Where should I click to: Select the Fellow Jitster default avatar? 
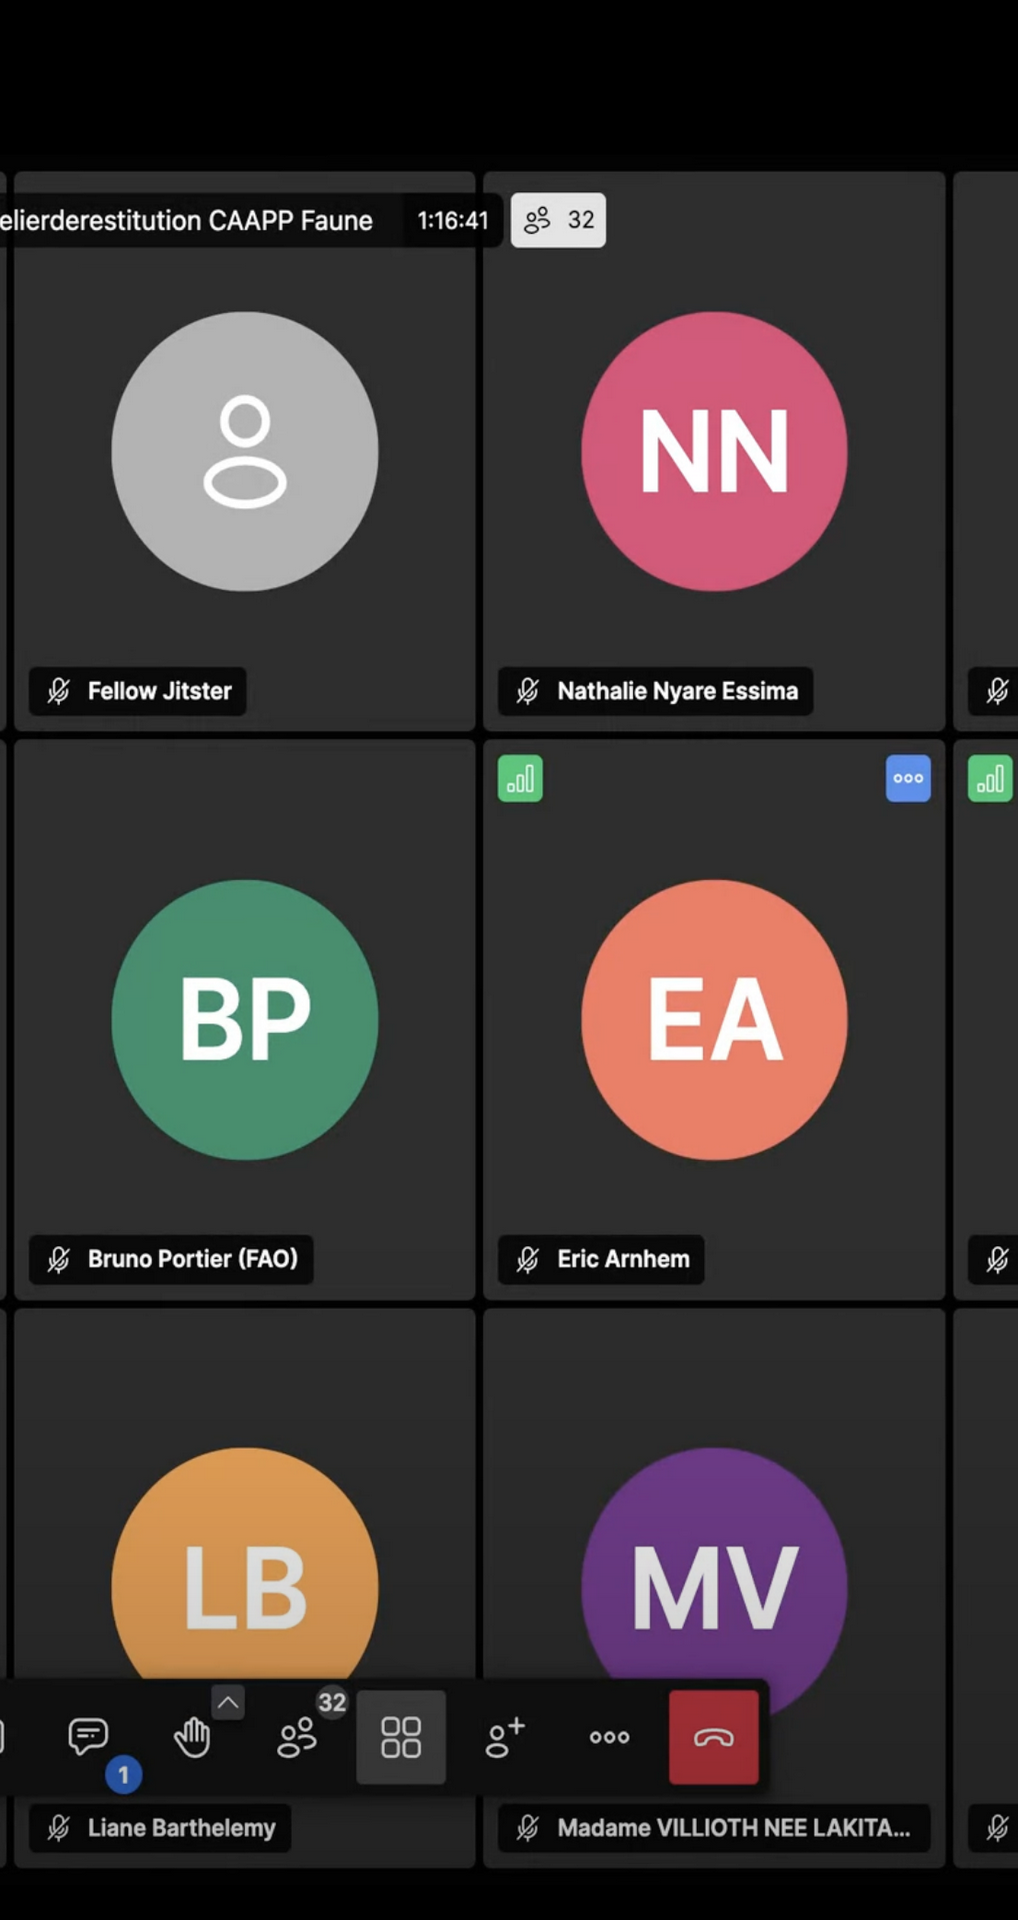[x=245, y=451]
